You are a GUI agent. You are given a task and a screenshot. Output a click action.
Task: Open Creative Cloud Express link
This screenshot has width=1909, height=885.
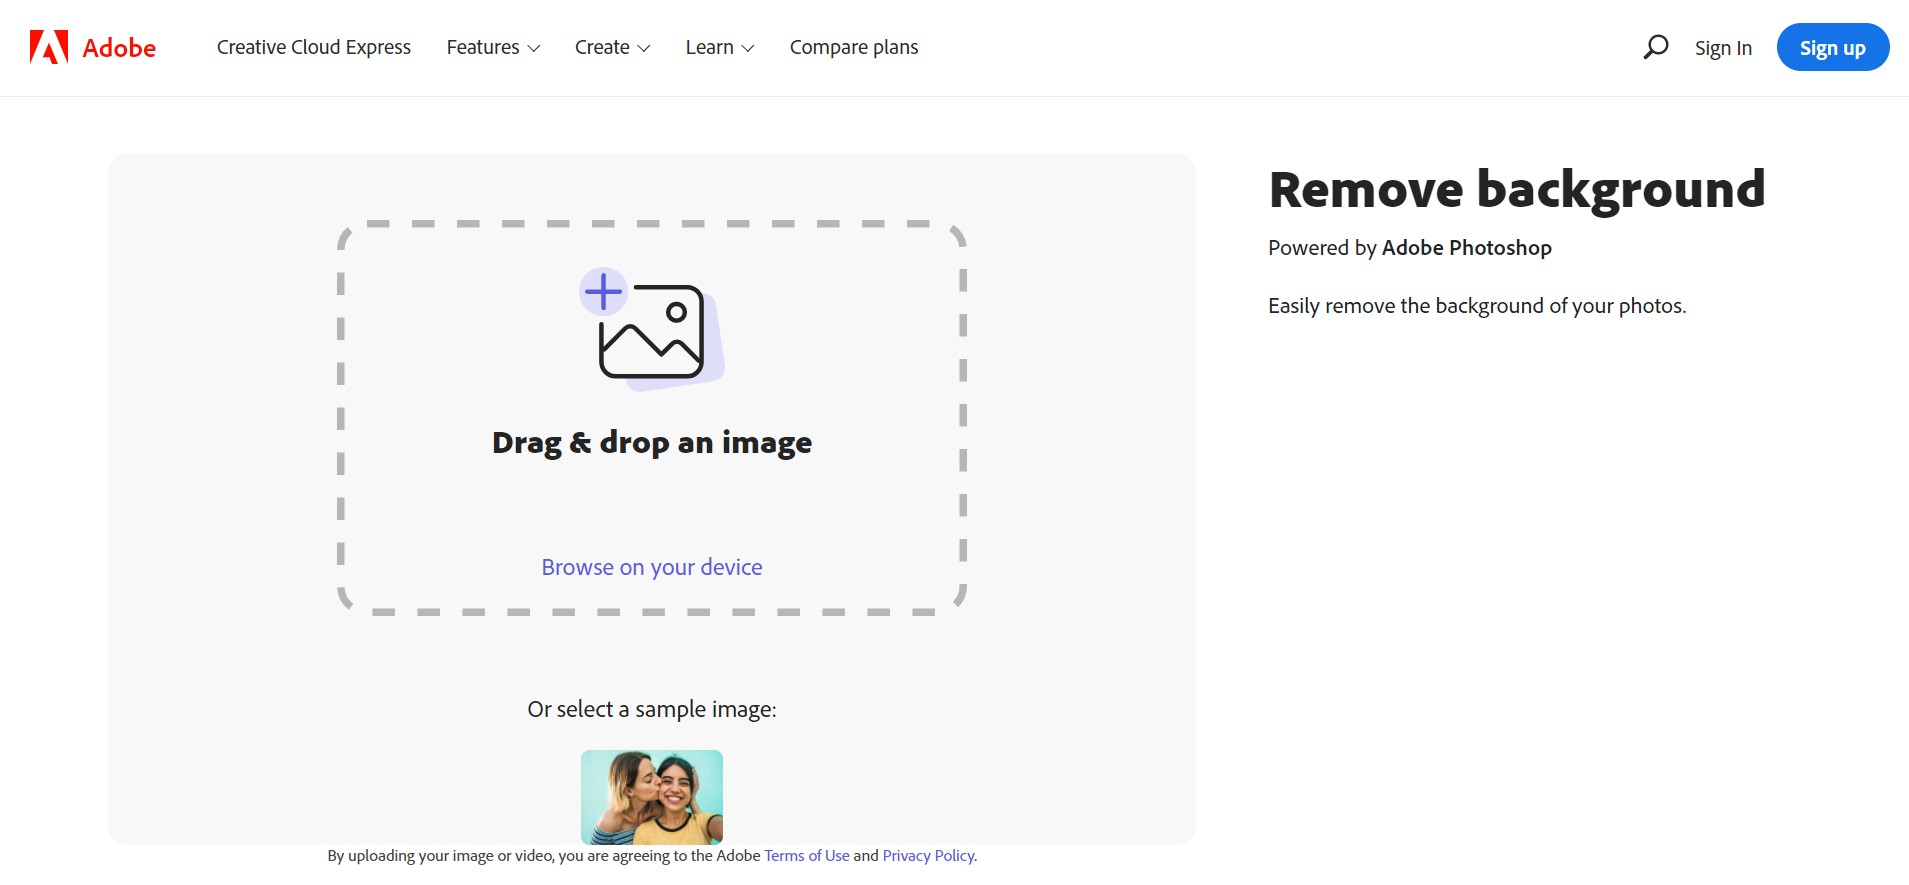coord(314,47)
